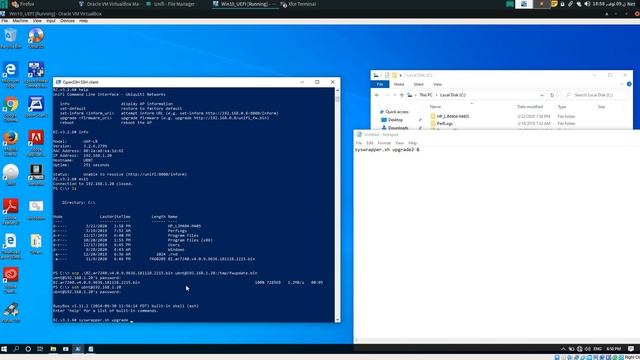Open the Home ribbon tab in File Explorer
640x360 pixels.
pos(399,84)
